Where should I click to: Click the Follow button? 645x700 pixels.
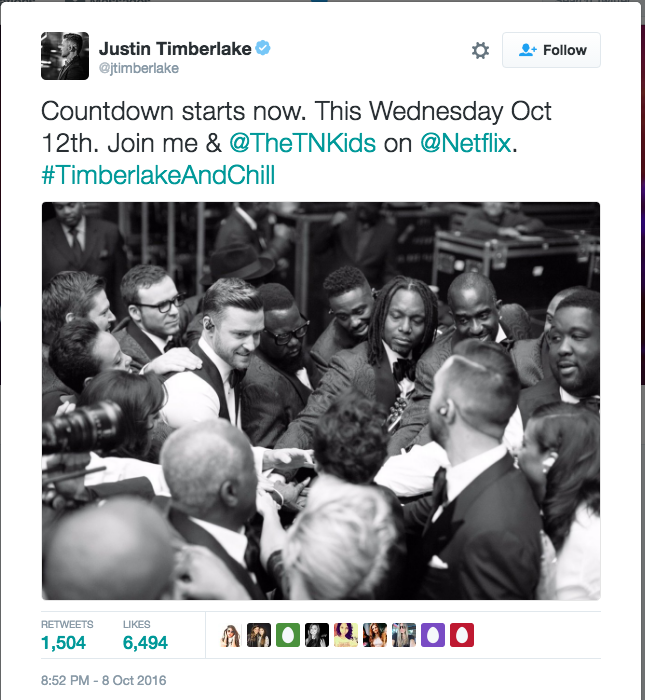click(x=551, y=50)
